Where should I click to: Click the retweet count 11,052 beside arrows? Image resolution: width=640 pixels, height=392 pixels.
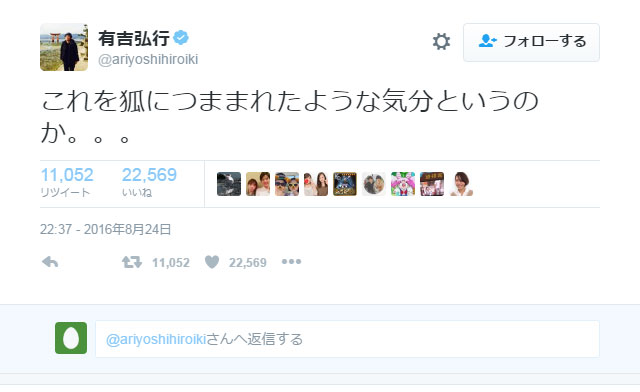pos(171,263)
